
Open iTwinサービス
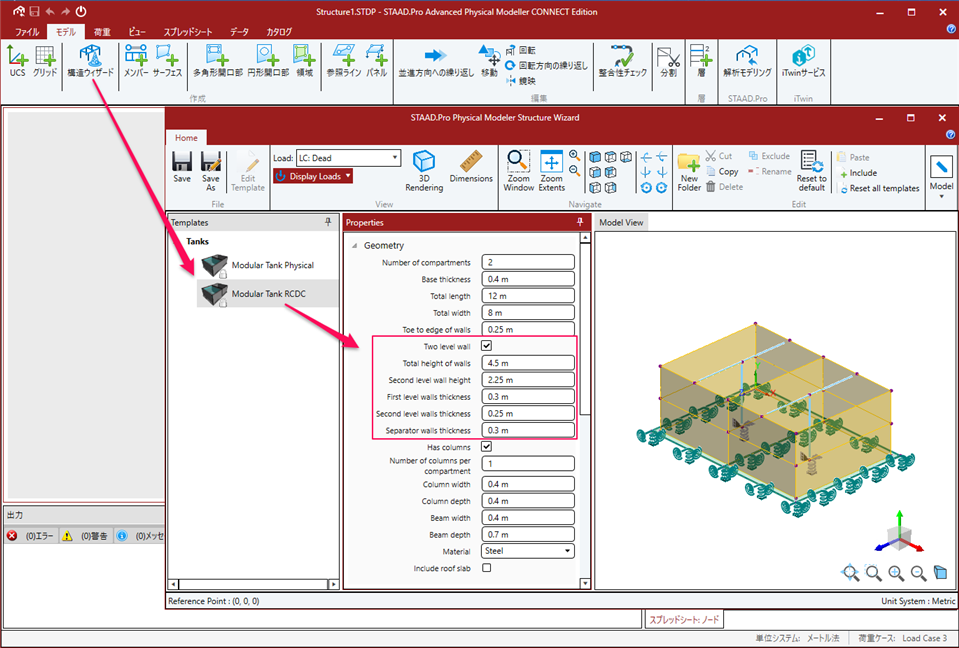[x=803, y=61]
